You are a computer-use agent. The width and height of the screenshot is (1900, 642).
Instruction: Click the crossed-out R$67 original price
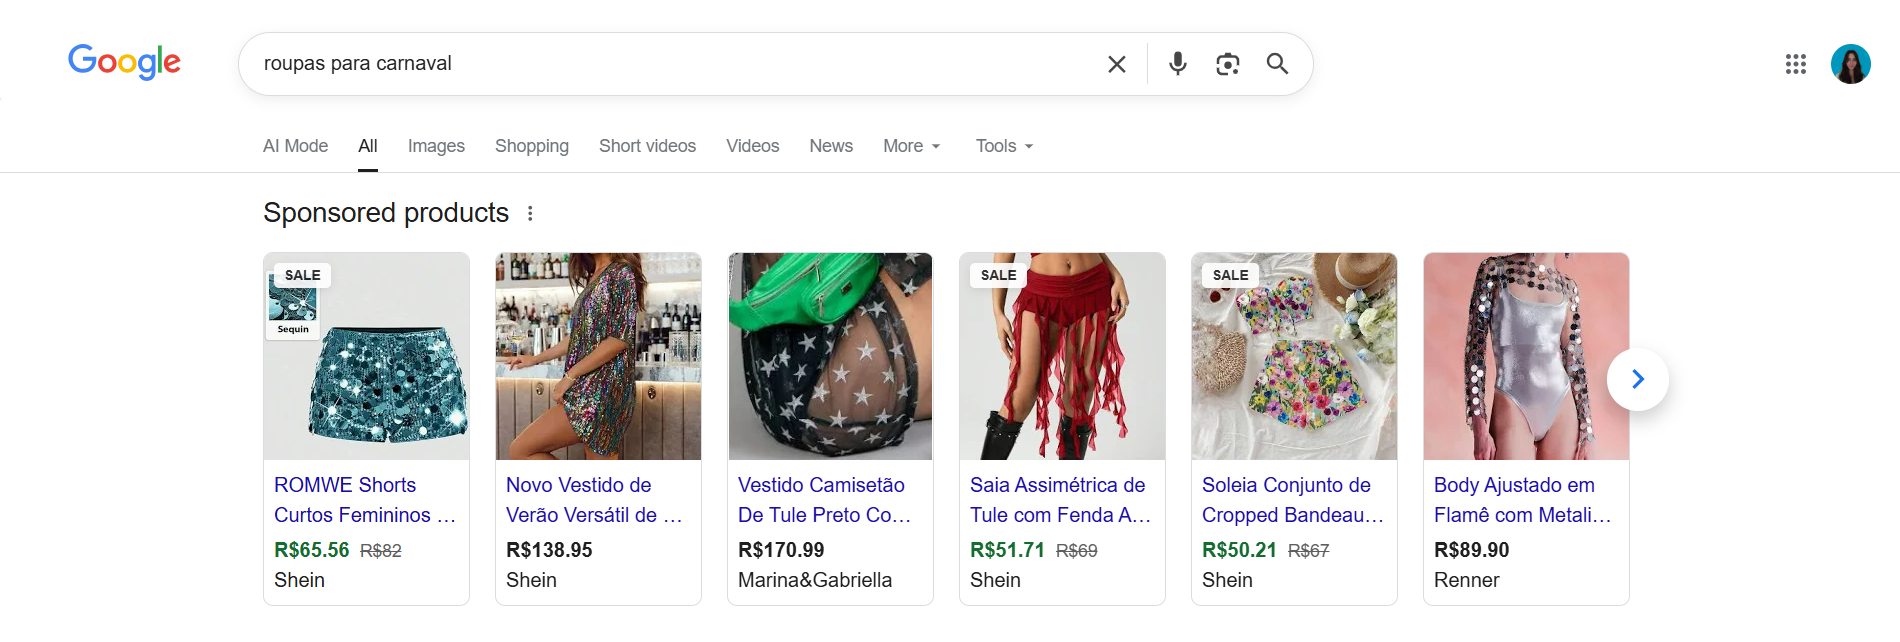(x=1309, y=551)
